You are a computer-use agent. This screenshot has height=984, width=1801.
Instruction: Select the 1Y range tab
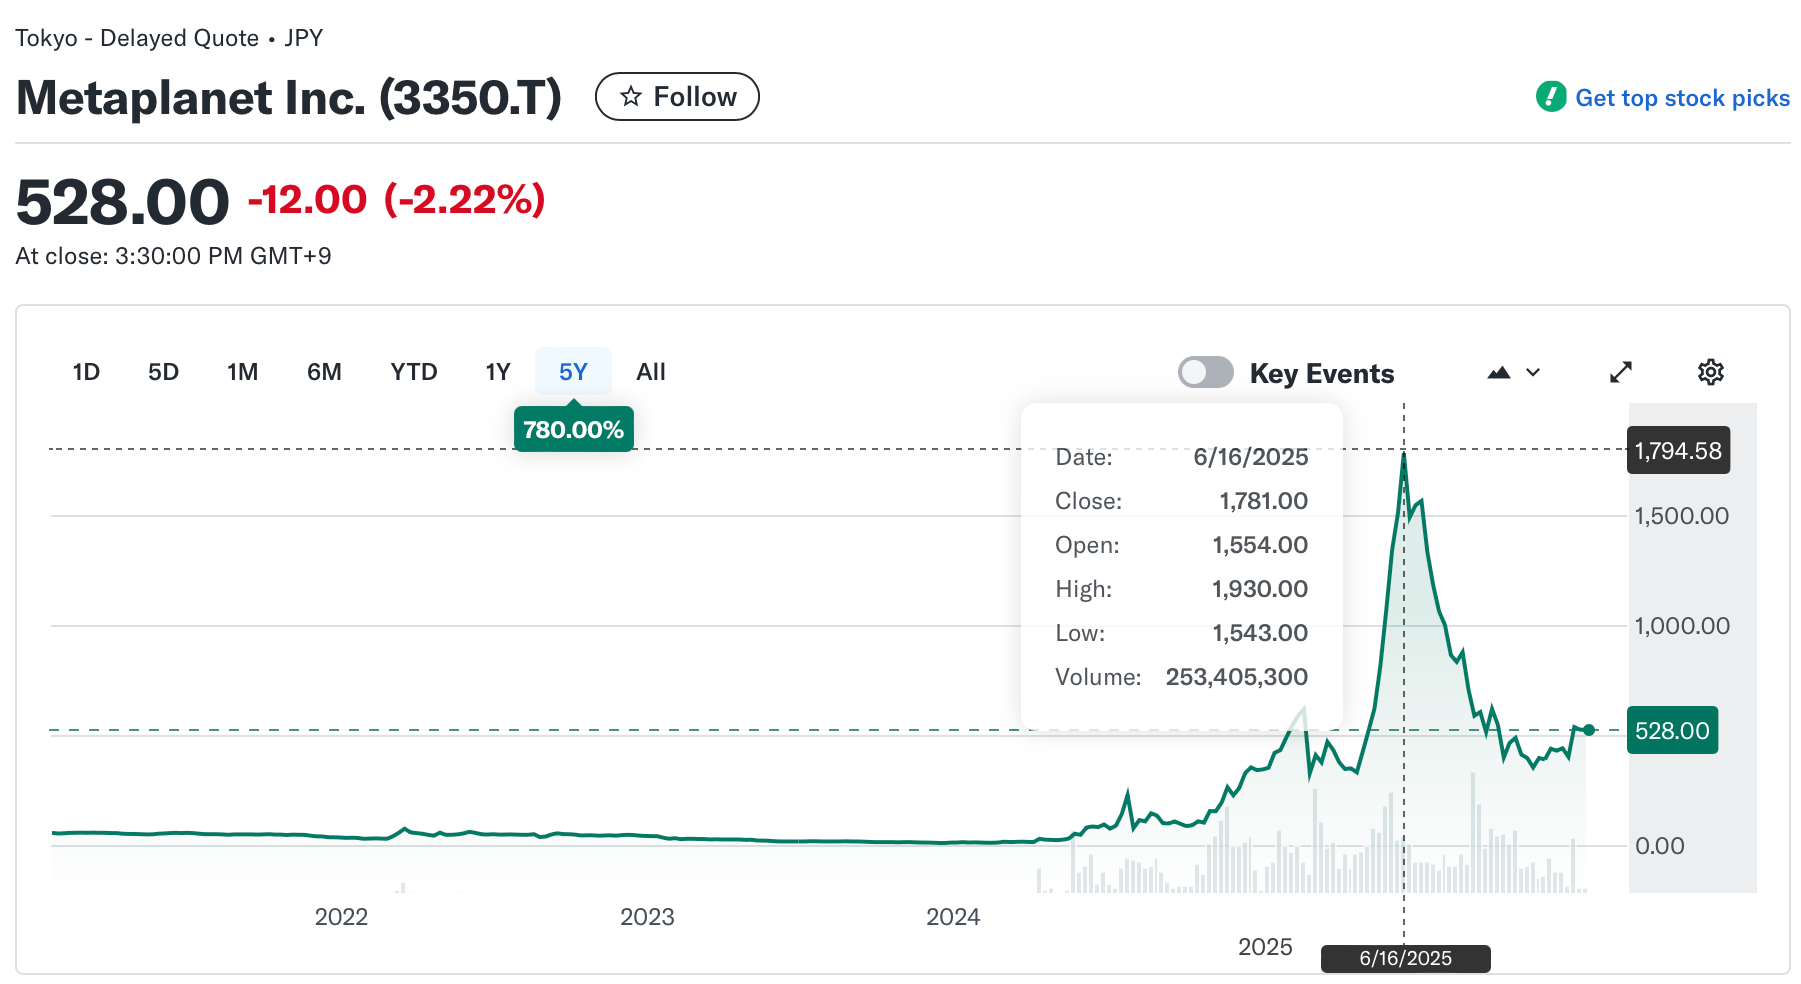point(497,371)
